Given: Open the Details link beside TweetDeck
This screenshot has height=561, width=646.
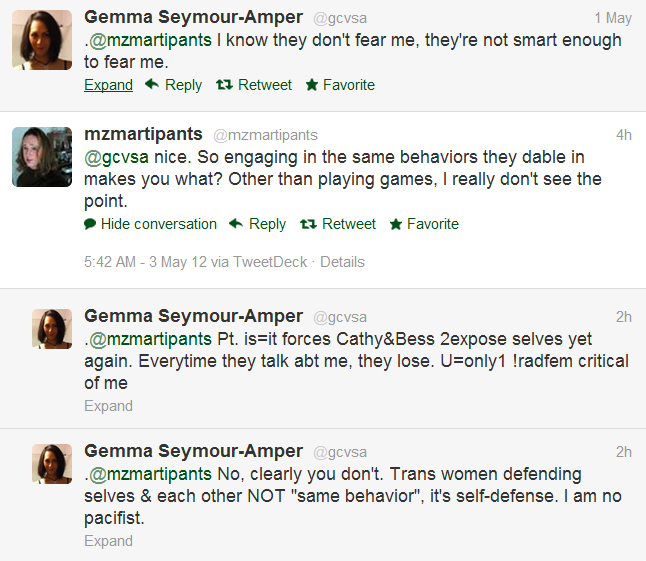Looking at the screenshot, I should (342, 262).
